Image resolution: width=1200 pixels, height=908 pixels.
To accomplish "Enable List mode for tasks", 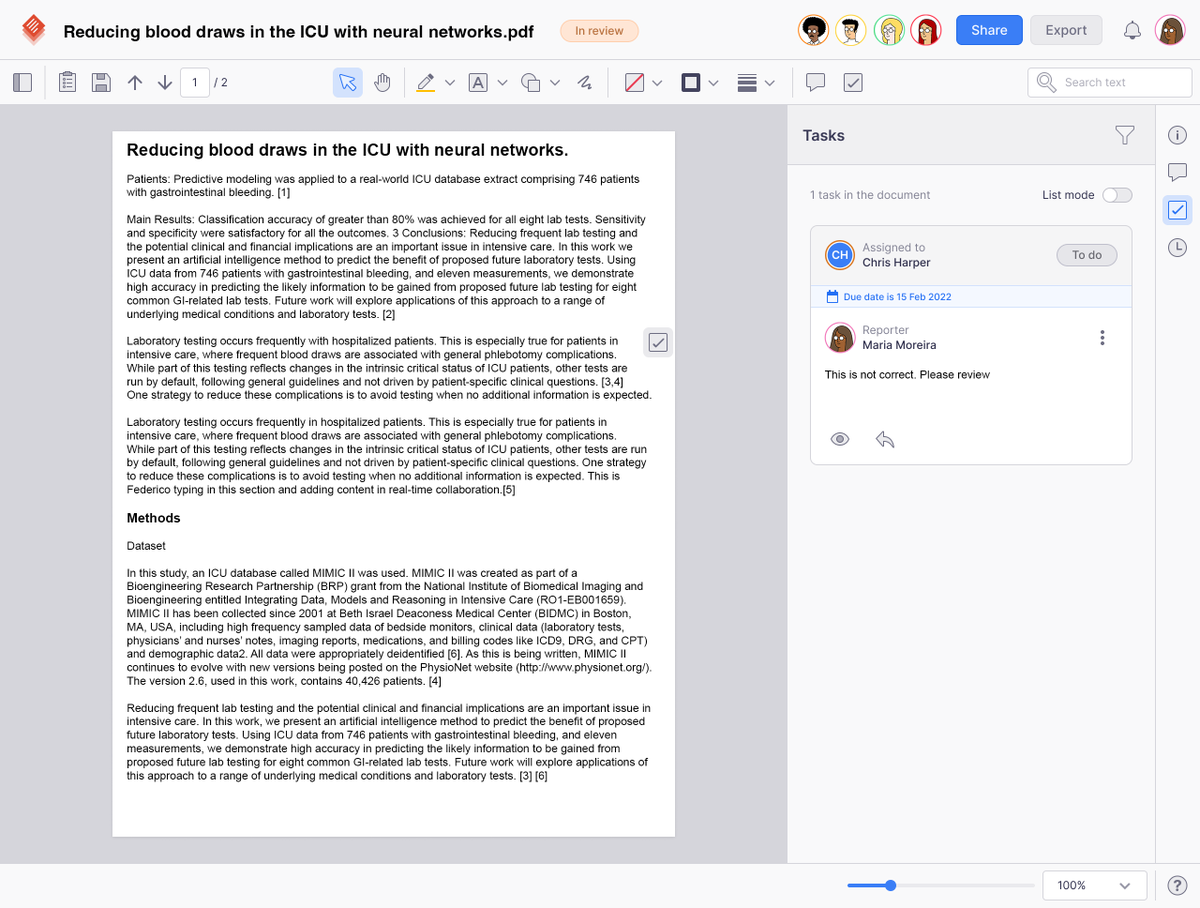I will point(1117,195).
